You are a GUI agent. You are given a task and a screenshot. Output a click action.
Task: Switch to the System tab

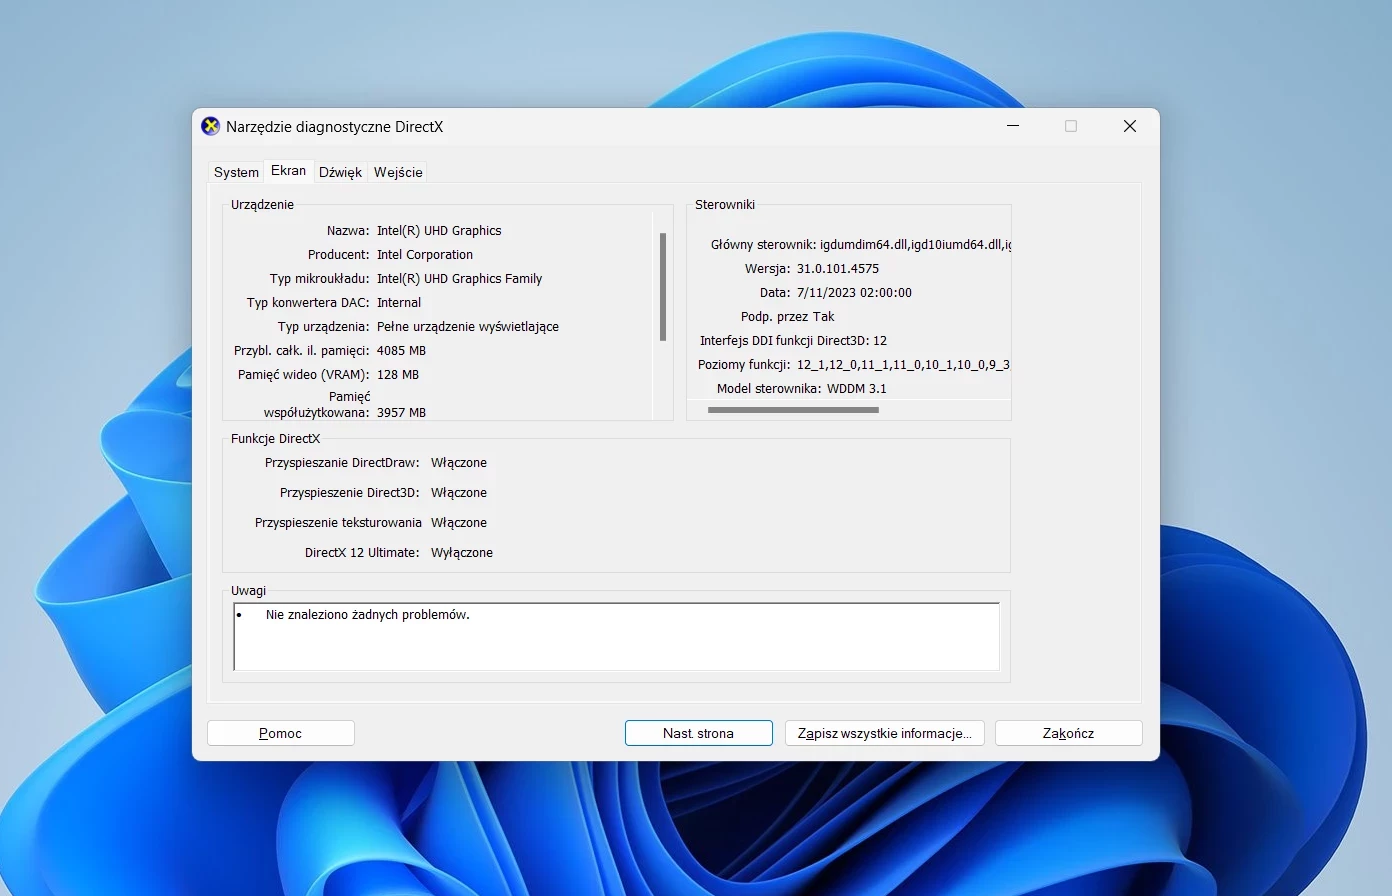[x=236, y=172]
